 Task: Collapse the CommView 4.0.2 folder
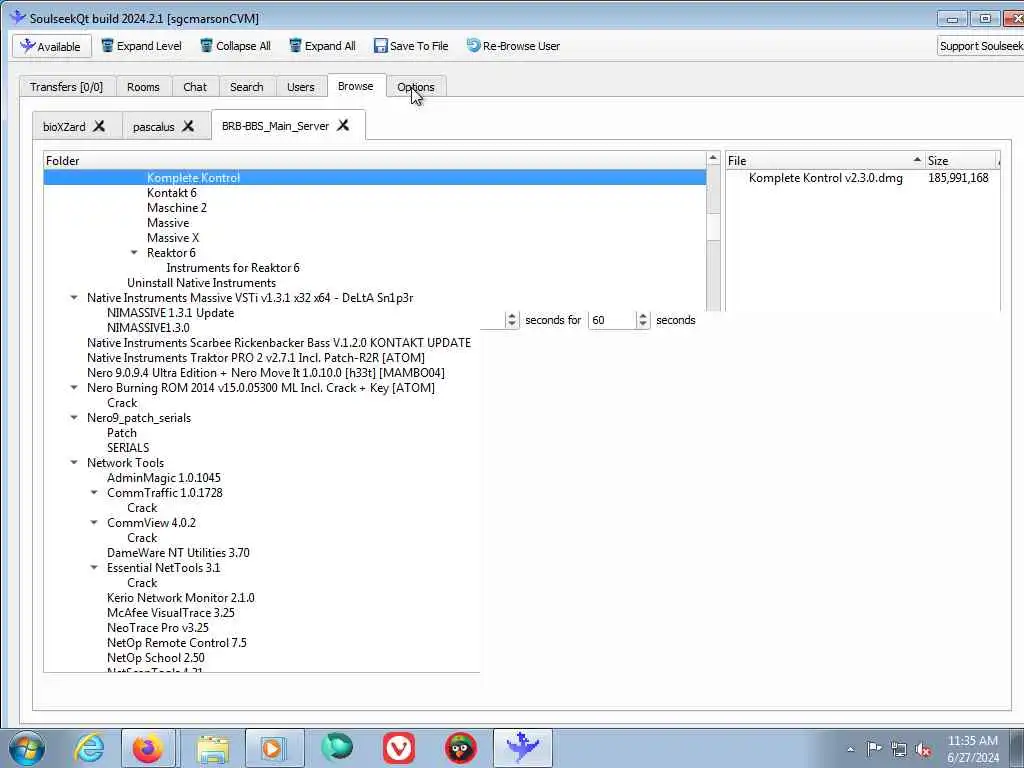tap(94, 523)
